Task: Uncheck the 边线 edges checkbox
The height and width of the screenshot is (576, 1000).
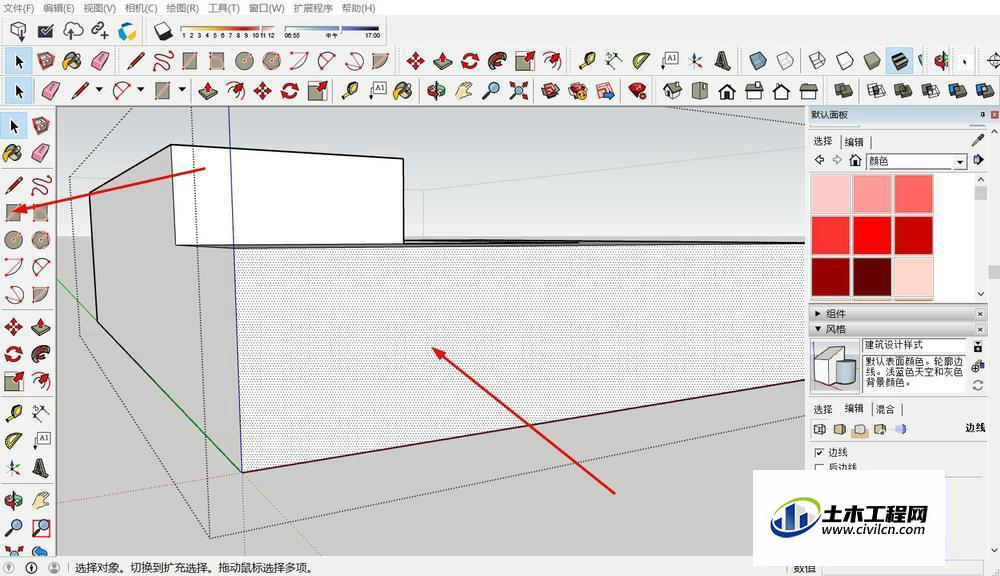Action: pos(820,452)
